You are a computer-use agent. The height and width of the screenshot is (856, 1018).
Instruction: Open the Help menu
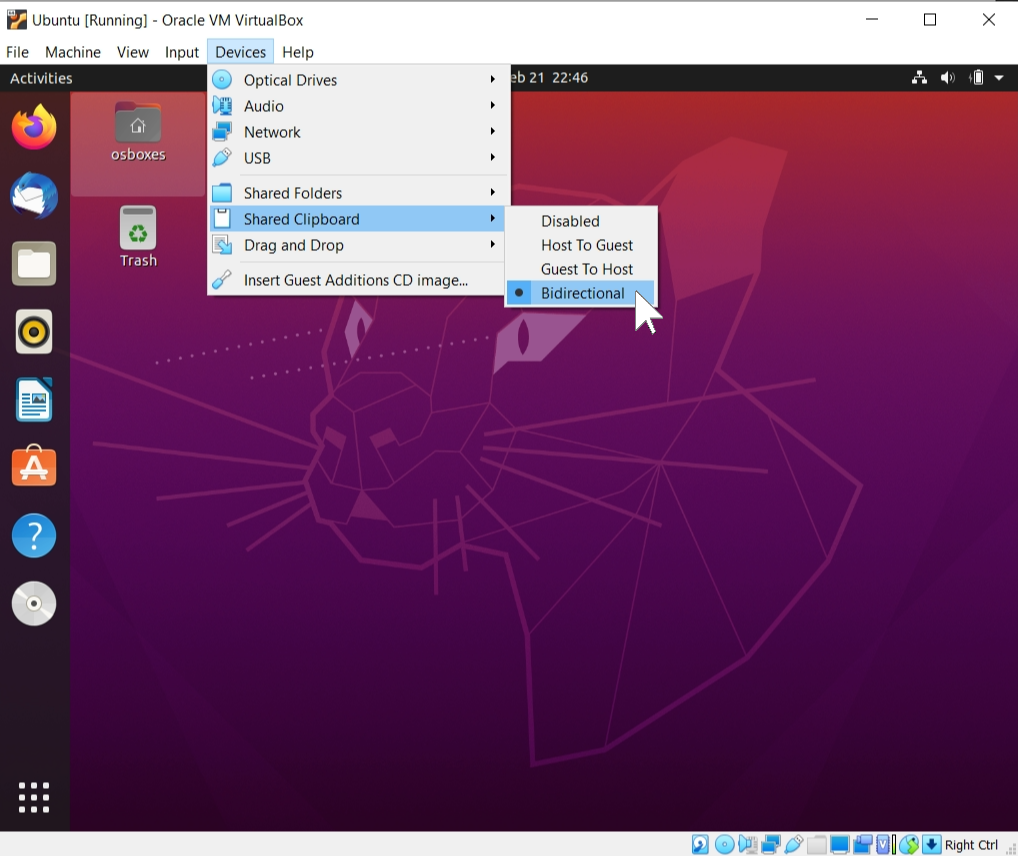298,52
